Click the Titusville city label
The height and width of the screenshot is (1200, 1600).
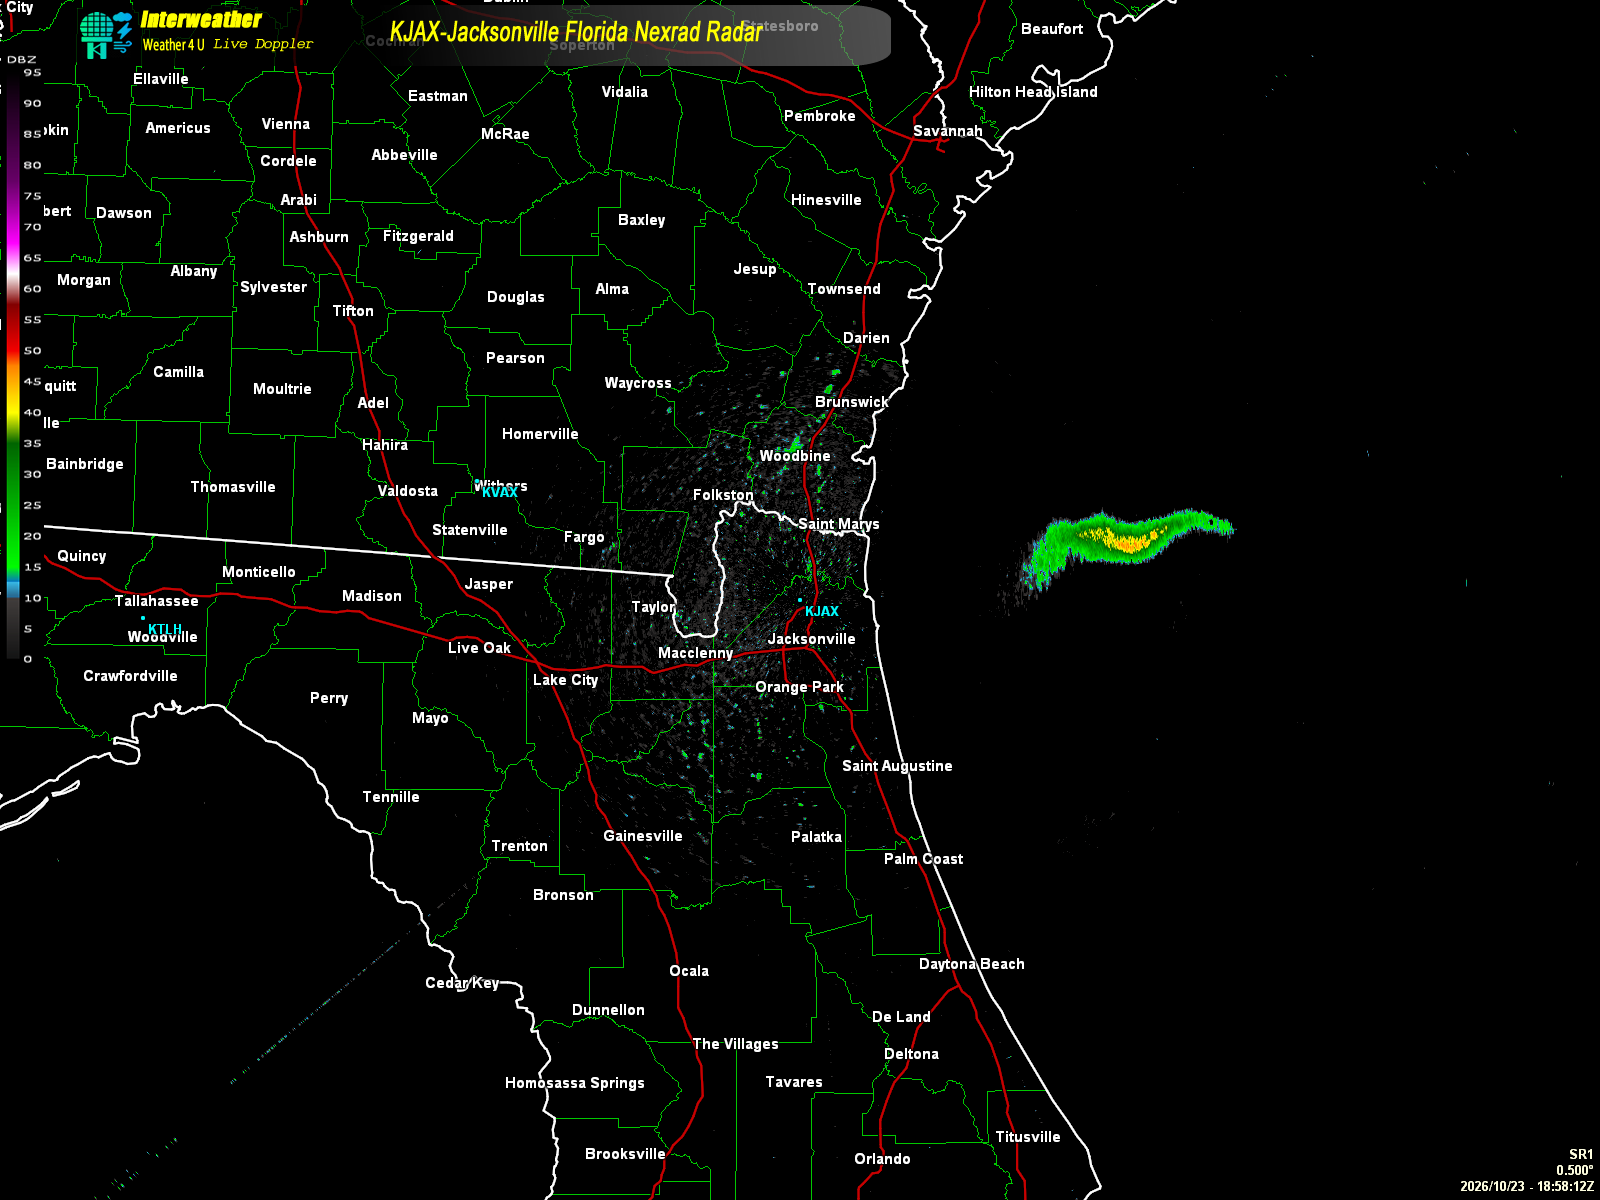(x=1028, y=1137)
